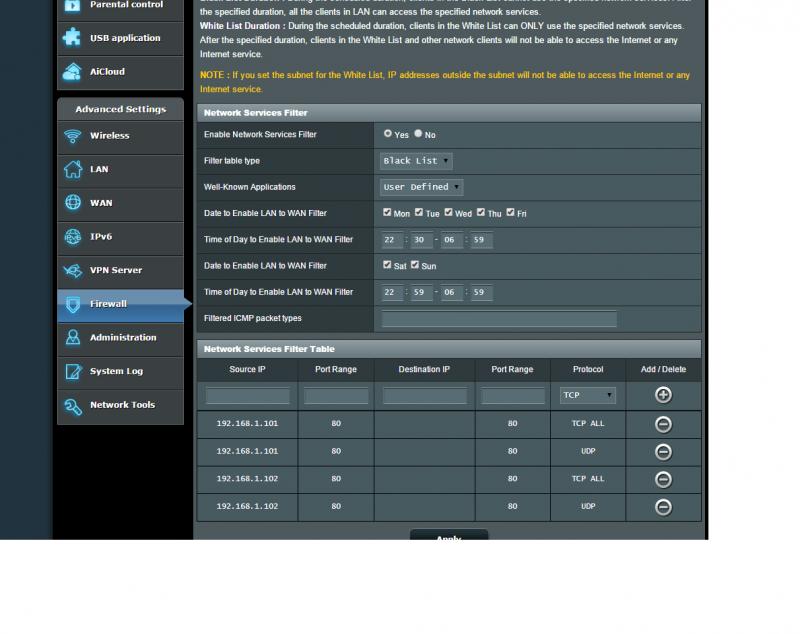Open the Parental control page
800x634 pixels.
click(x=120, y=10)
